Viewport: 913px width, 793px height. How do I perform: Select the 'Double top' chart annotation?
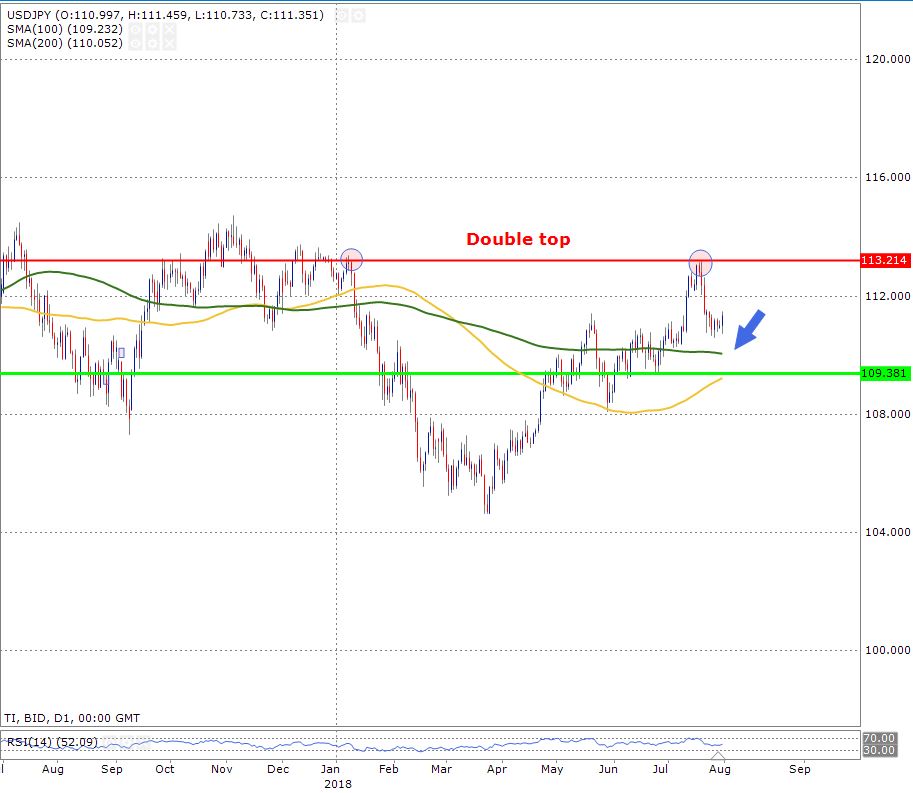point(518,239)
